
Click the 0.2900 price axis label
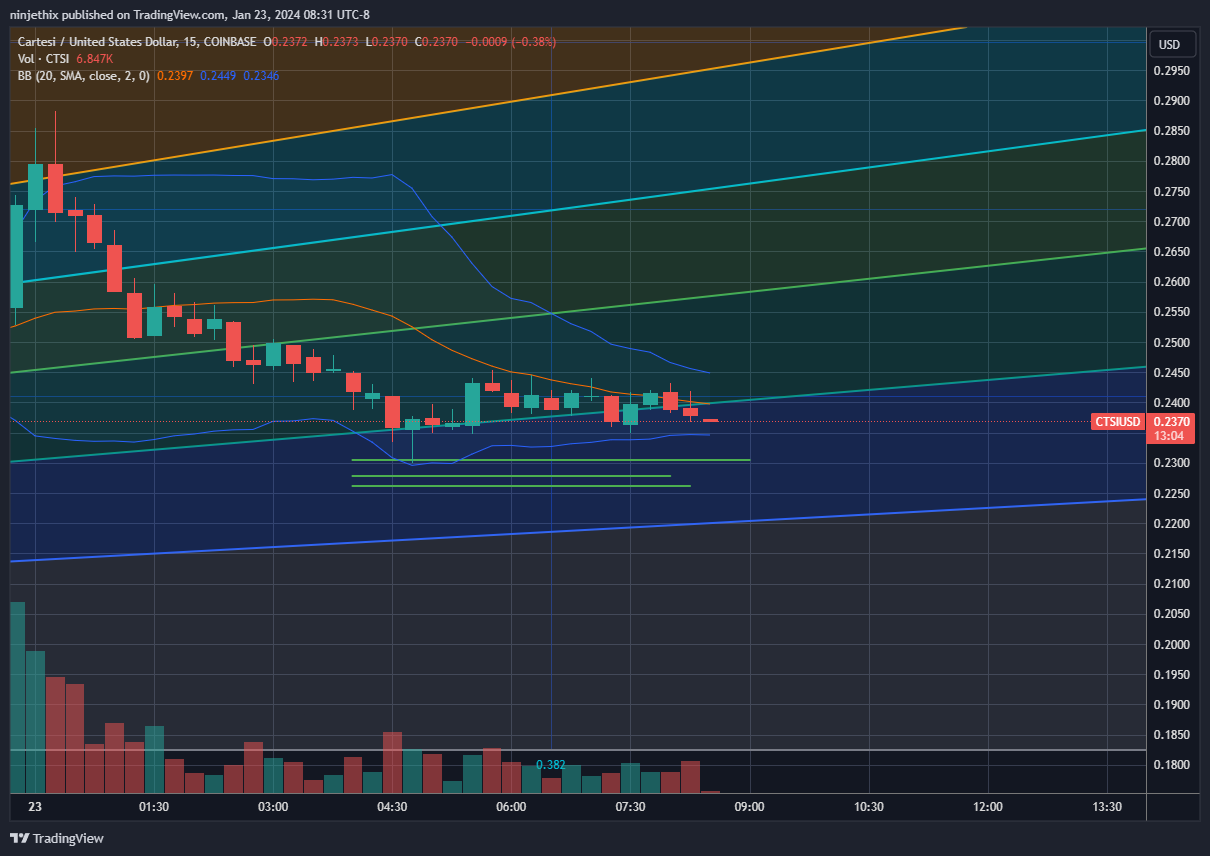(1170, 101)
